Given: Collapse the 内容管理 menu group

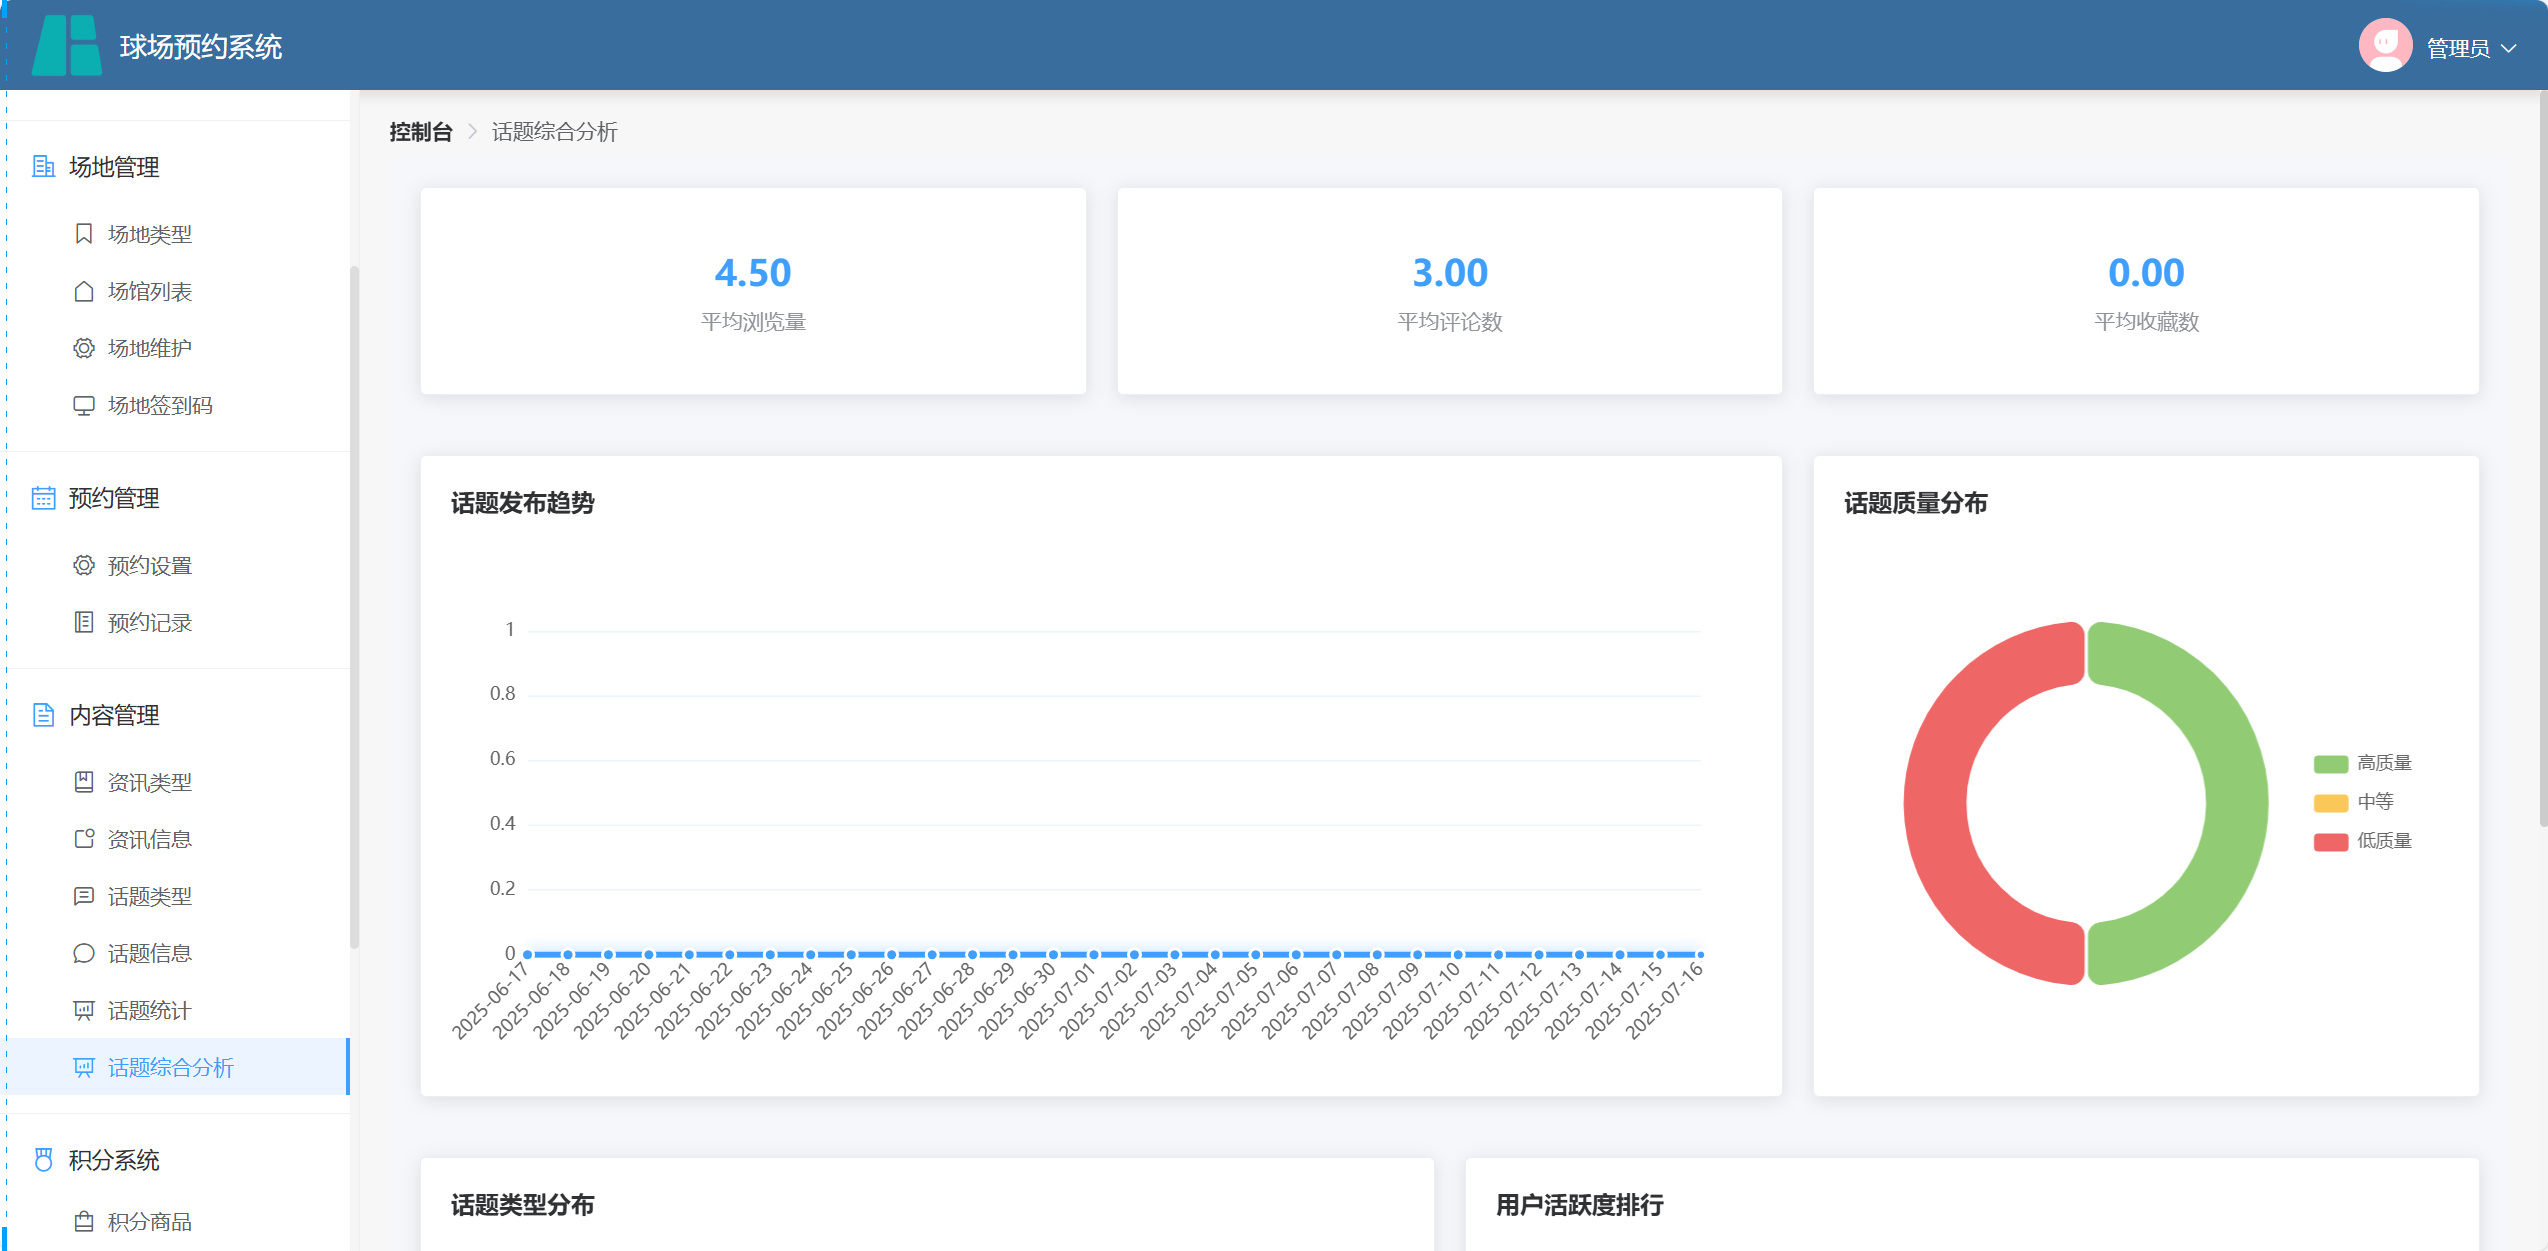Looking at the screenshot, I should [x=178, y=715].
